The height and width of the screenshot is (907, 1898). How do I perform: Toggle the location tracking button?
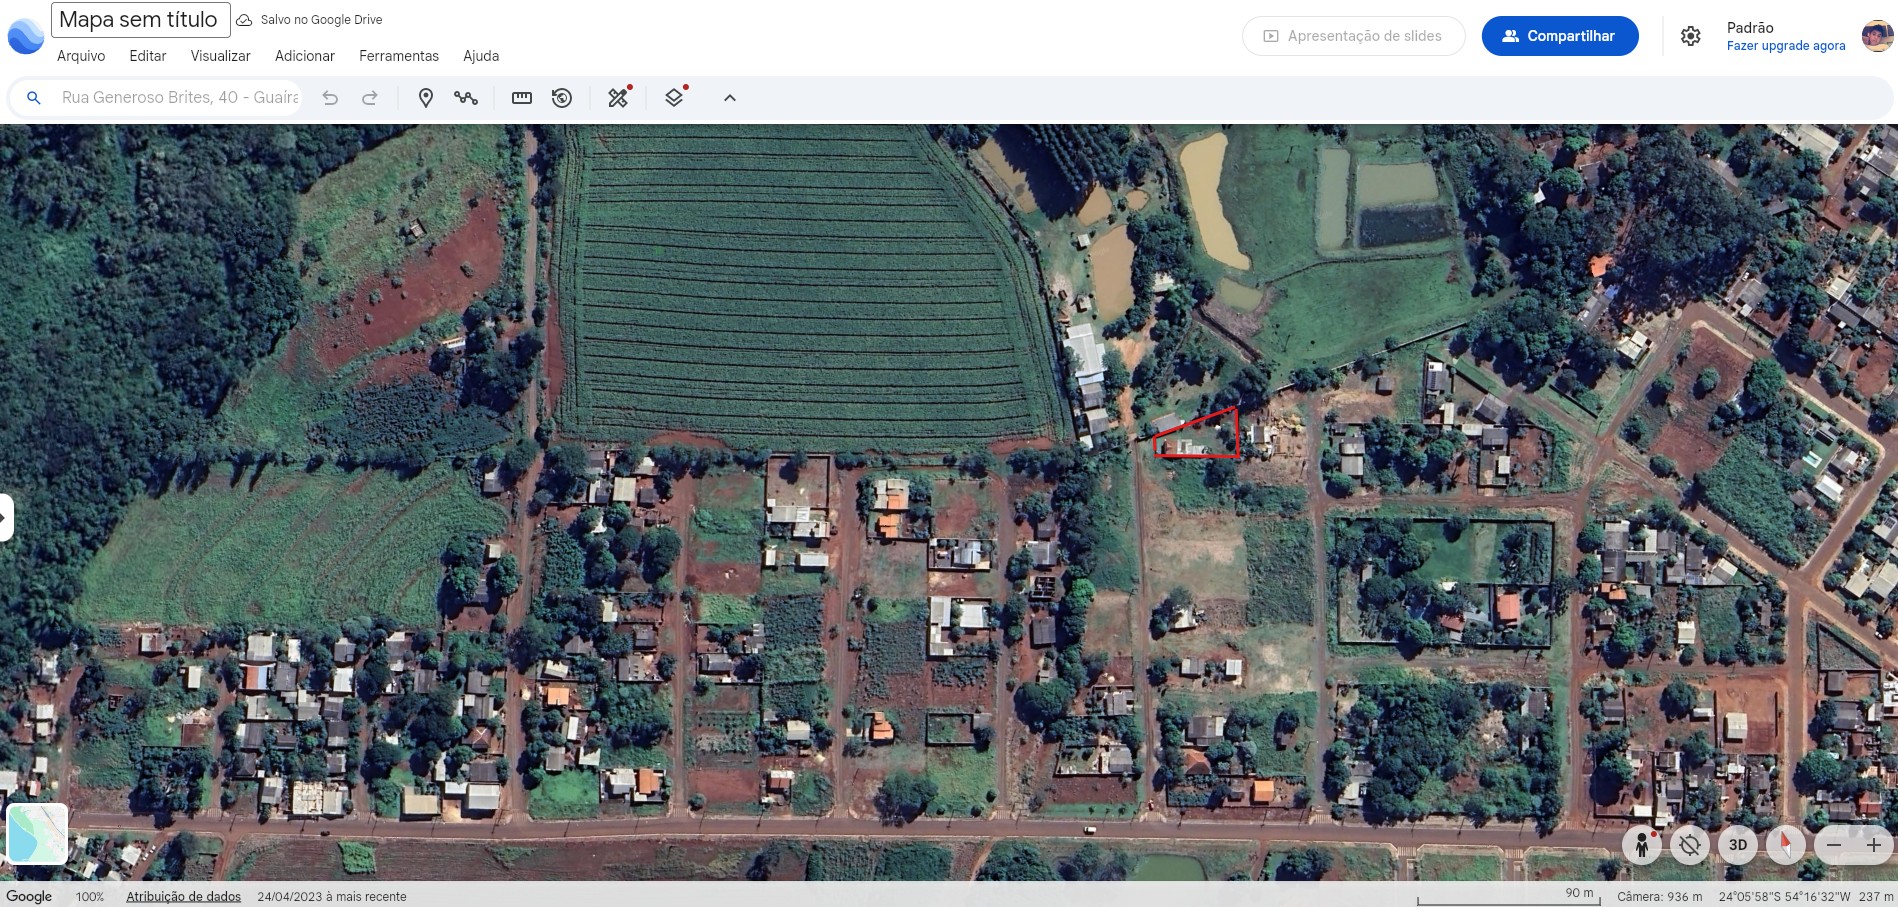(x=1689, y=845)
